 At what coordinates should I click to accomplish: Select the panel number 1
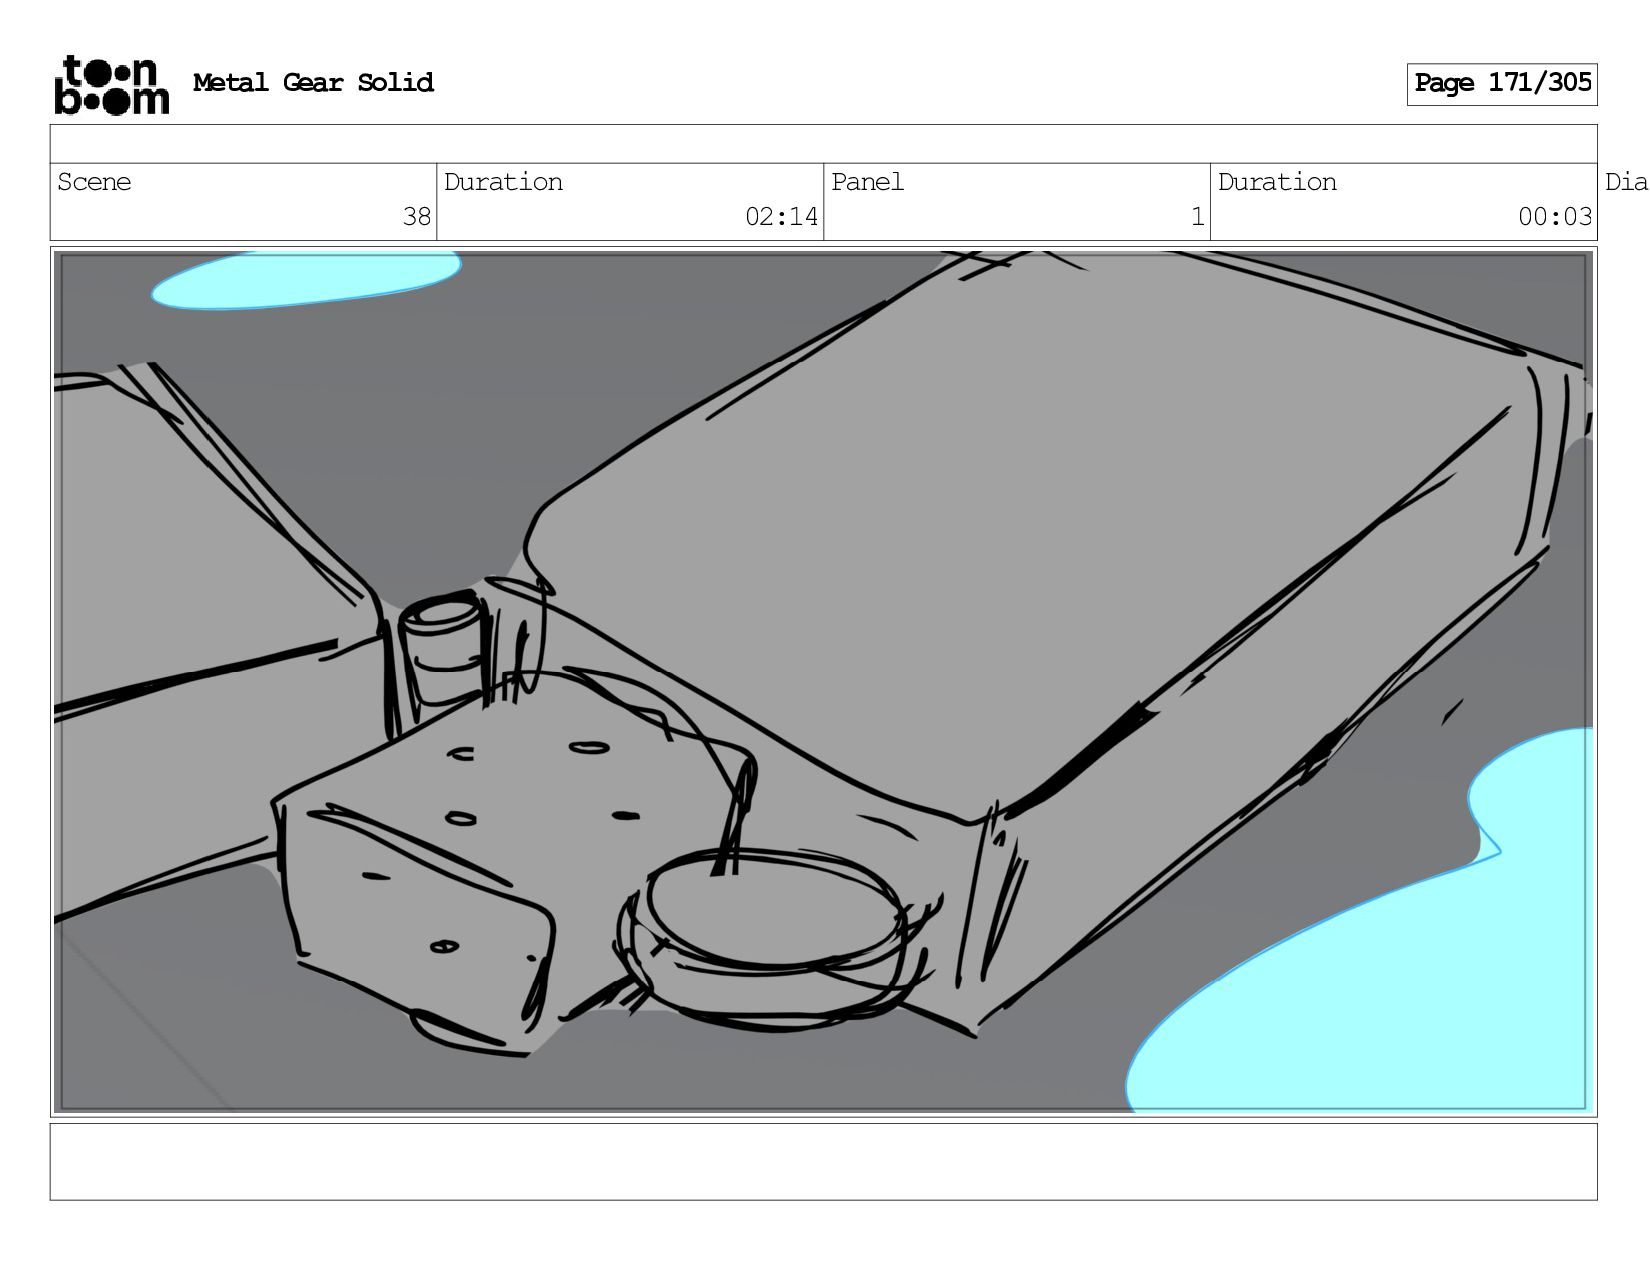click(x=1197, y=217)
